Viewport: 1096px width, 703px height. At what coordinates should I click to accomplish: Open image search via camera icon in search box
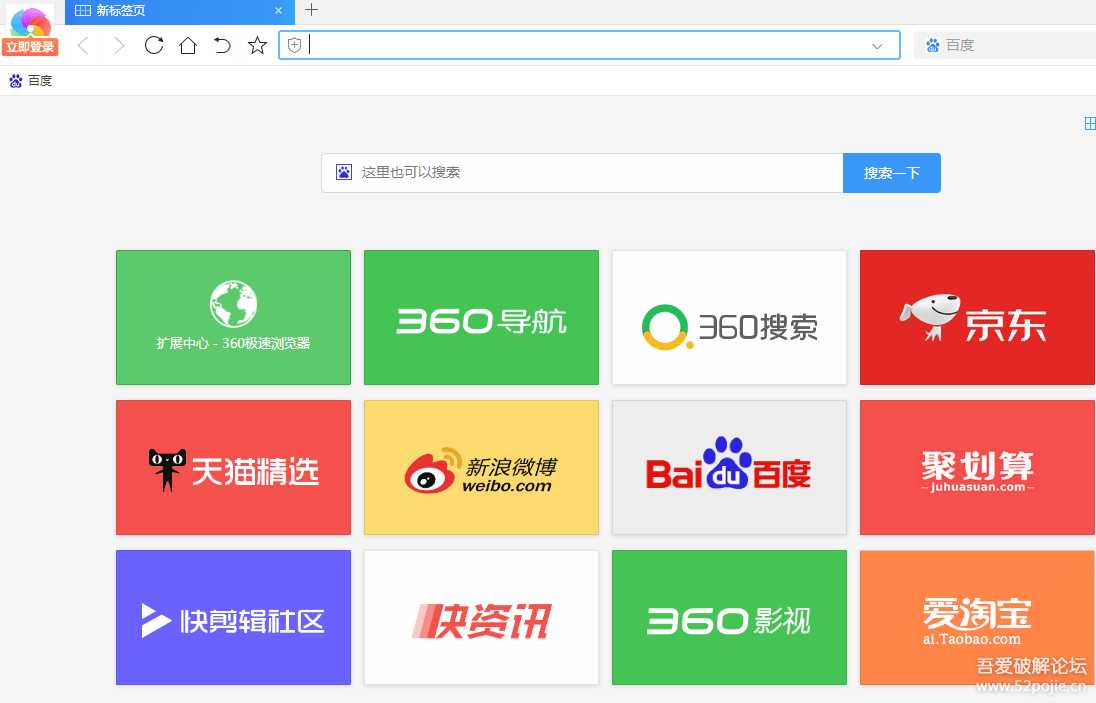pos(344,172)
